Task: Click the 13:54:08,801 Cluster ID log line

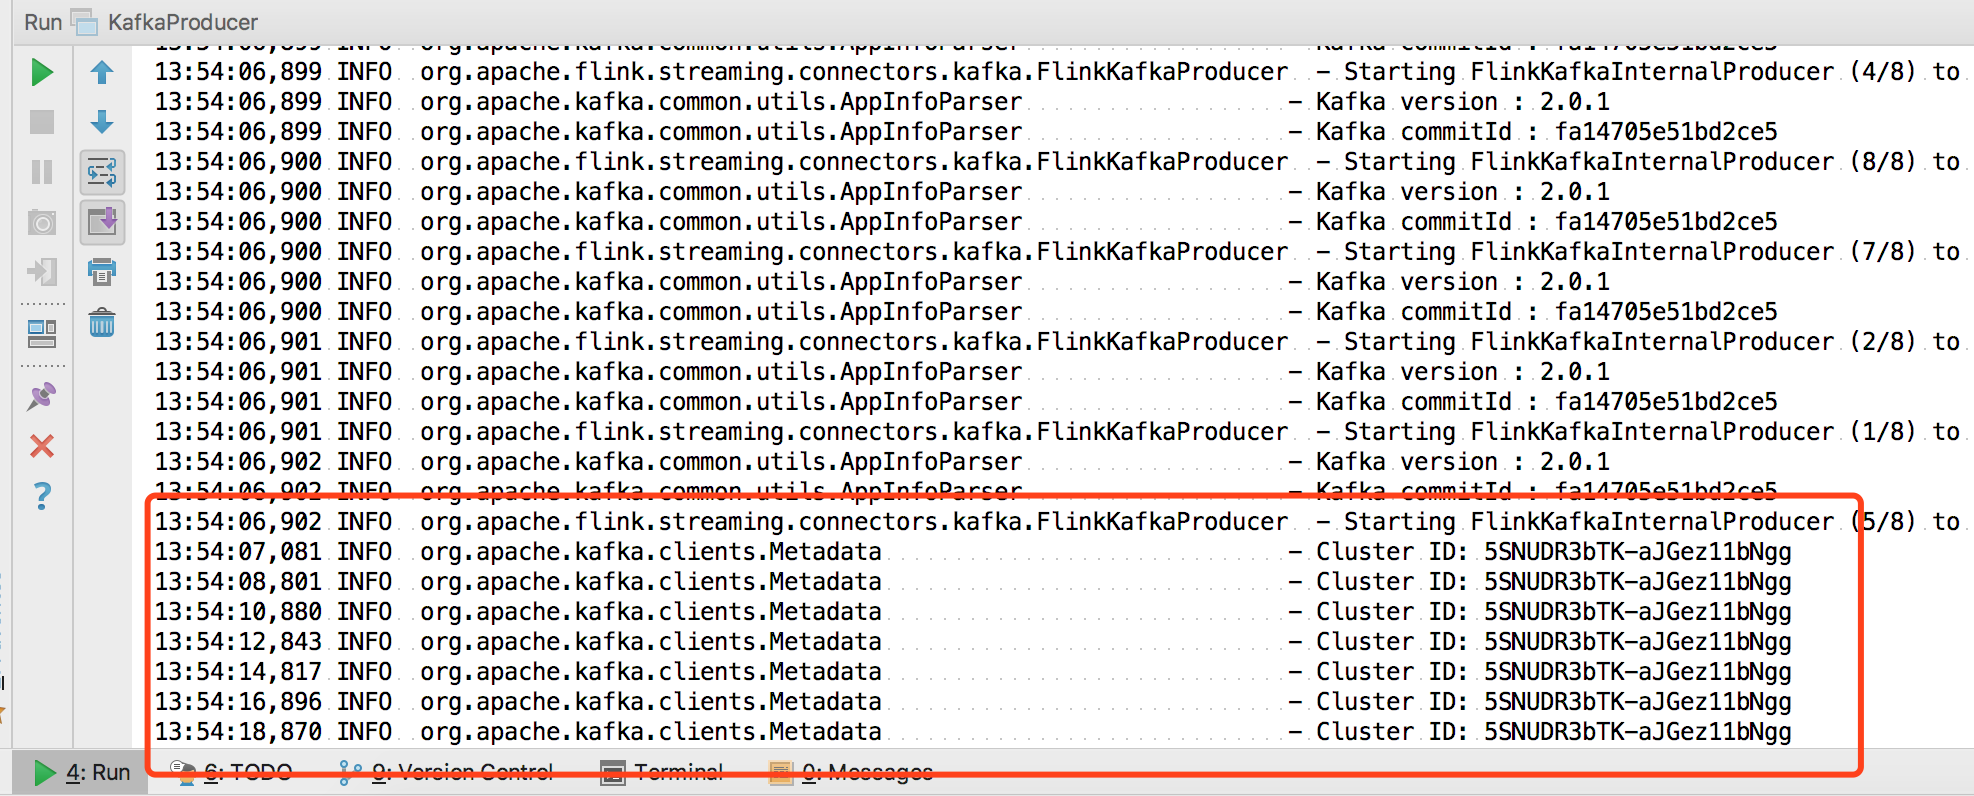Action: [x=973, y=582]
